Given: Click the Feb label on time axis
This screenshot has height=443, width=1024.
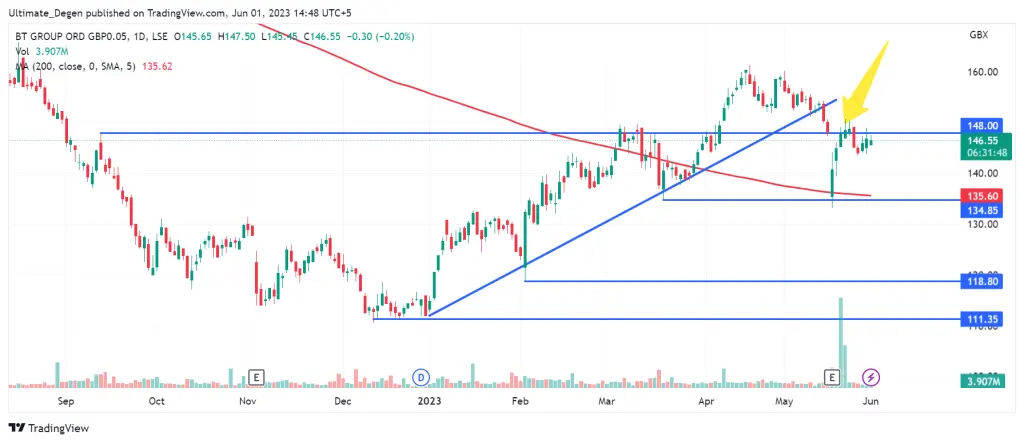Looking at the screenshot, I should coord(520,401).
